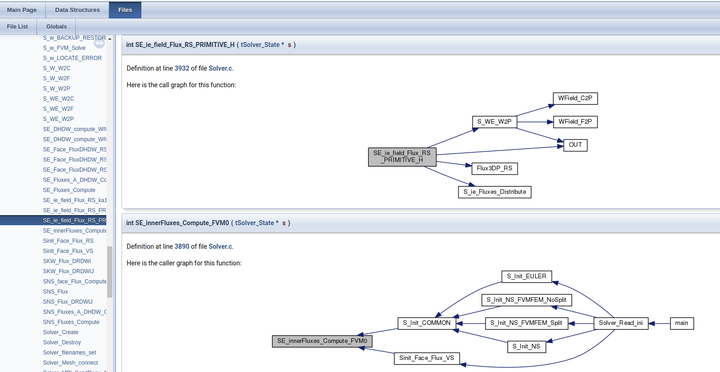Open Solver.c link beside line 3890
This screenshot has width=720, height=372.
[221, 247]
